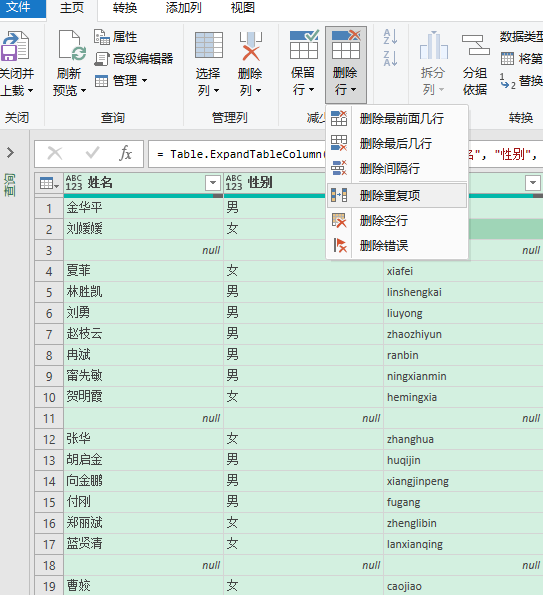This screenshot has height=595, width=543.
Task: Choose 删除最后几行 from menu
Action: 397,143
